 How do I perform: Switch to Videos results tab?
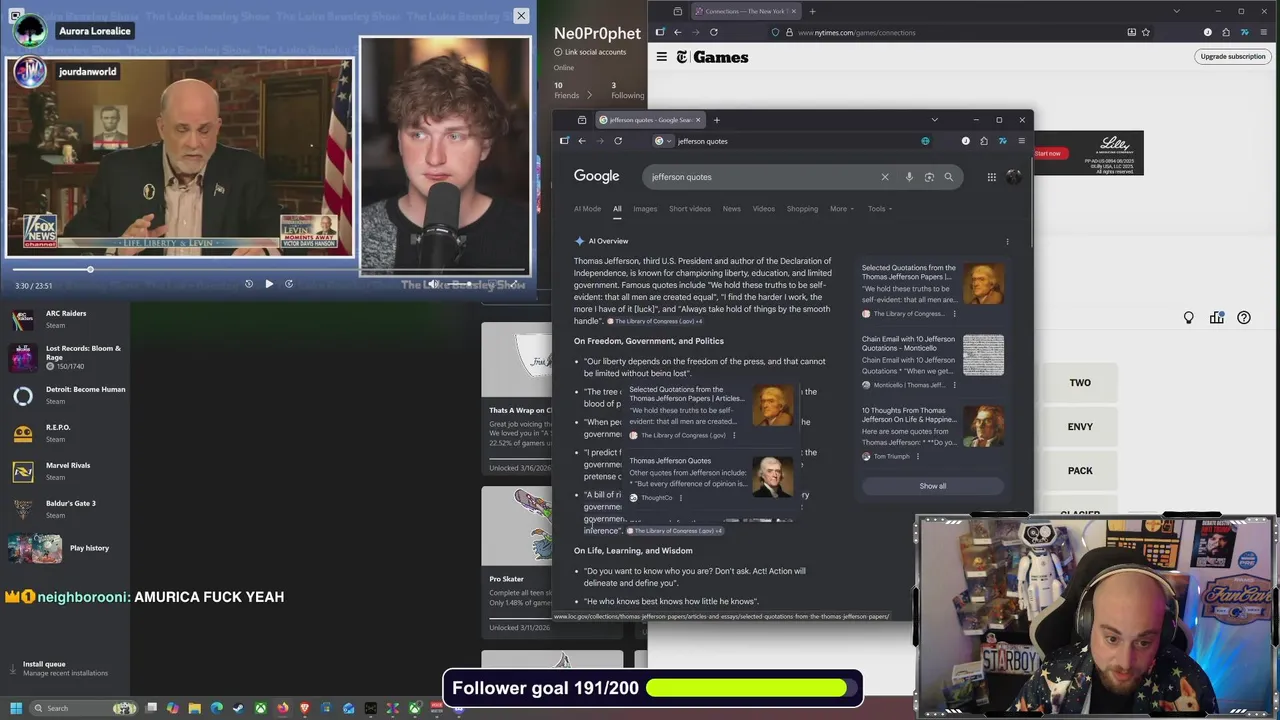click(764, 209)
